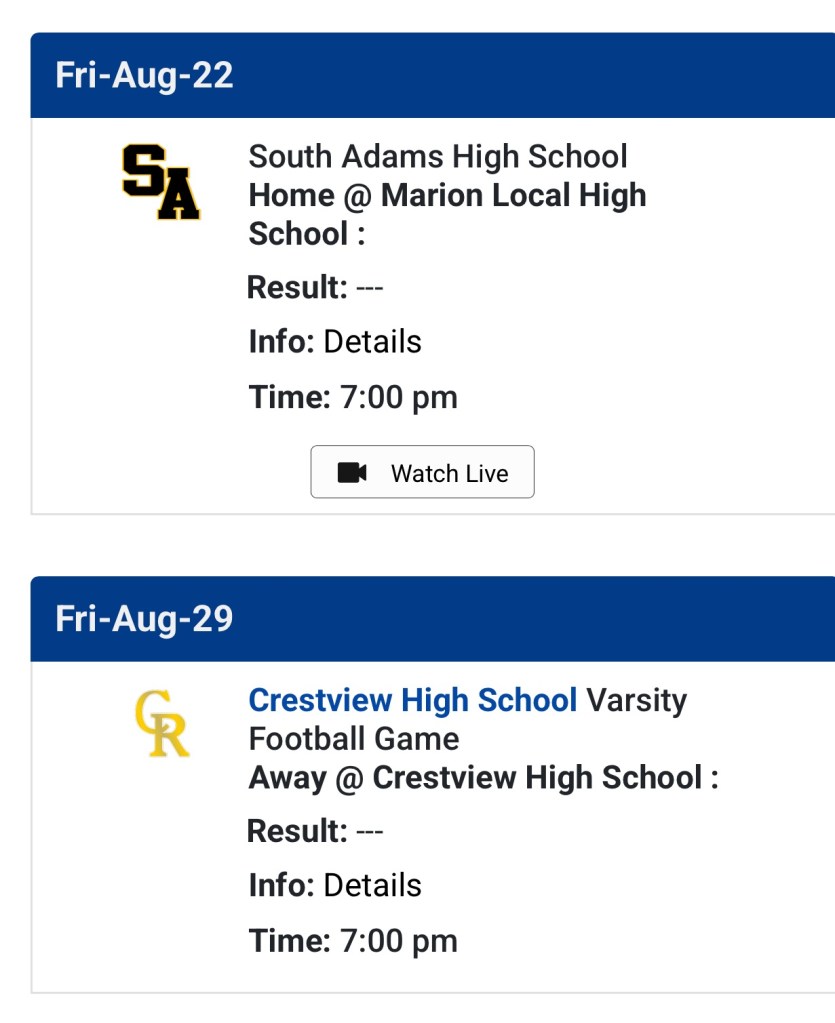Open the Crestview High School link
835x1023 pixels.
click(412, 700)
